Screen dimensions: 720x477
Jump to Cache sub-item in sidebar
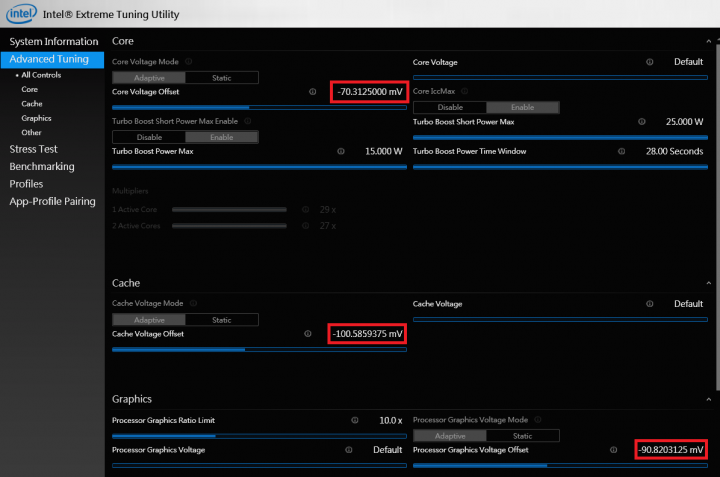coord(32,104)
